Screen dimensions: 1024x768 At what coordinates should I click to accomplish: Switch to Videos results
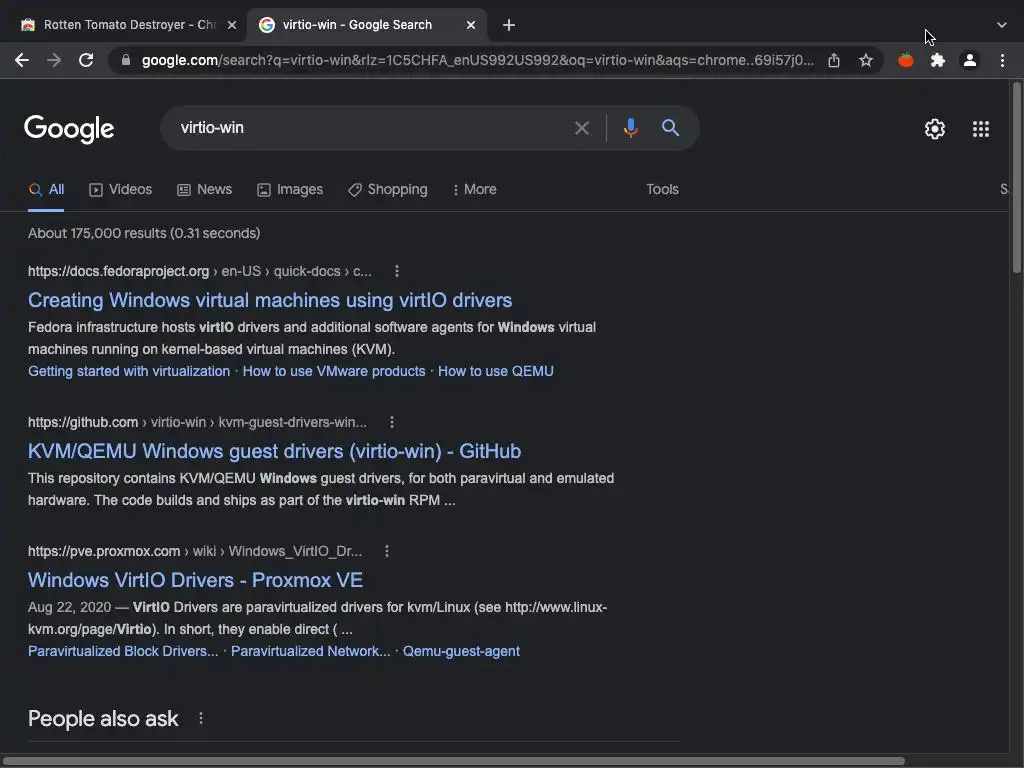tap(121, 189)
